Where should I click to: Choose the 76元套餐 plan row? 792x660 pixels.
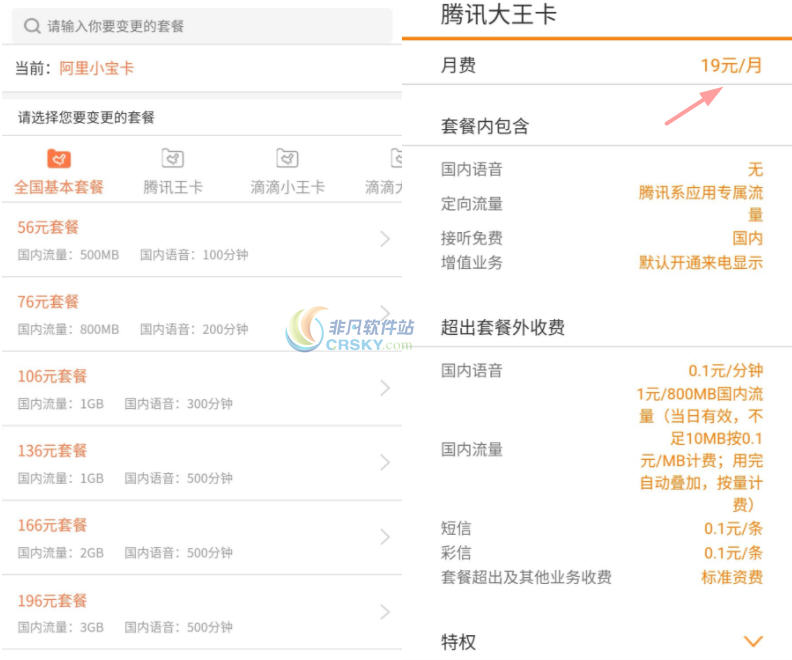coord(200,313)
